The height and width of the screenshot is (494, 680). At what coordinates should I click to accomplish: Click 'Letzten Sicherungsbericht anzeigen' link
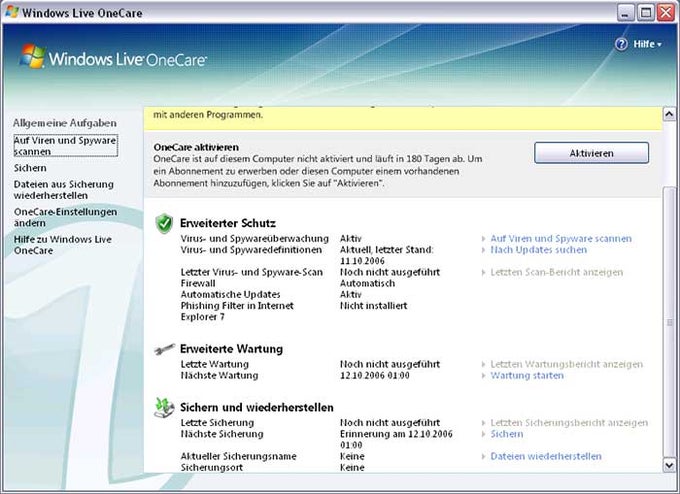pos(569,423)
